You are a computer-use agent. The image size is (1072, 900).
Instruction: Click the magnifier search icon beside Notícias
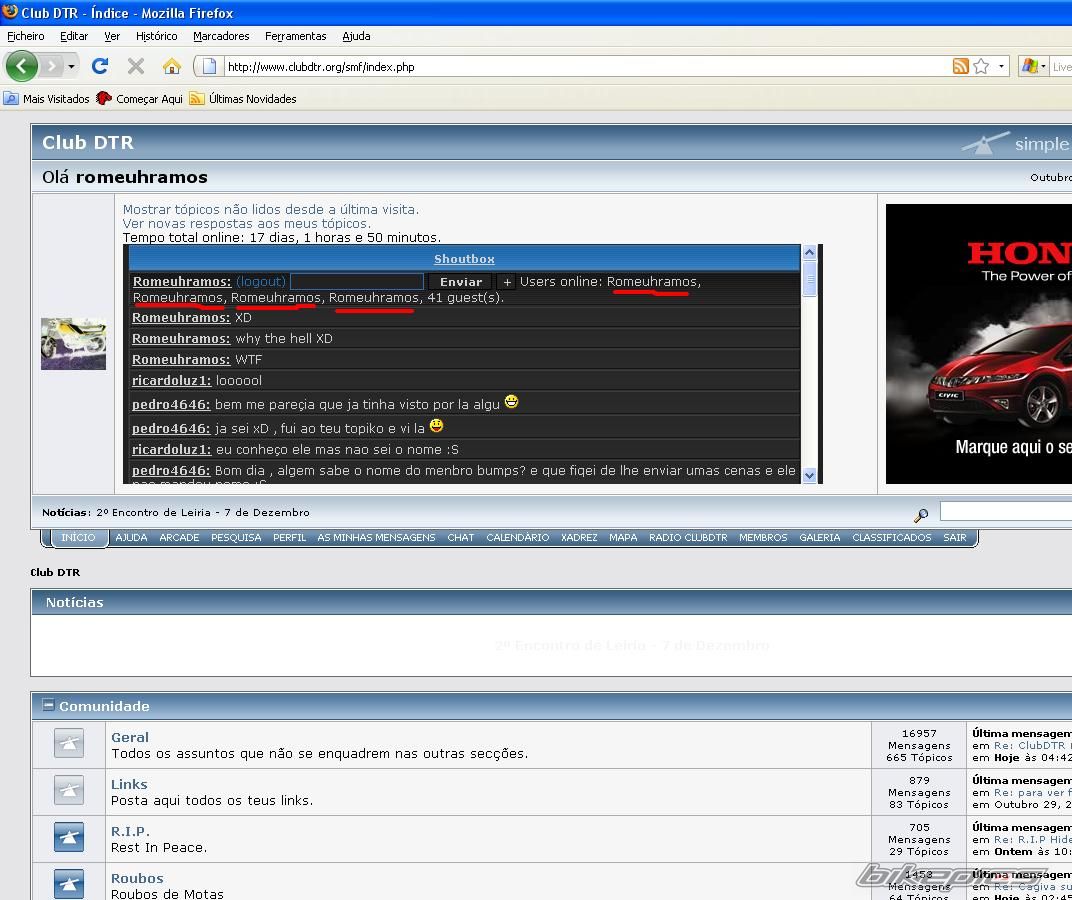pos(921,515)
